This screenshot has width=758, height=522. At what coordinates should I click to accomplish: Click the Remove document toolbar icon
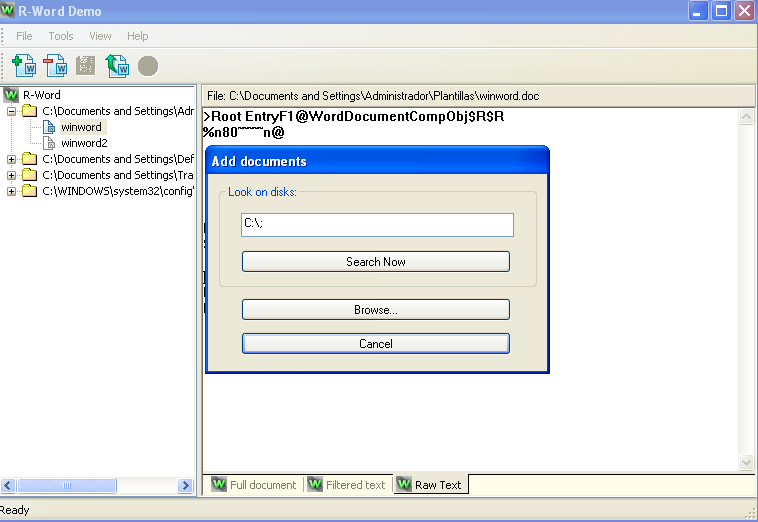point(55,66)
